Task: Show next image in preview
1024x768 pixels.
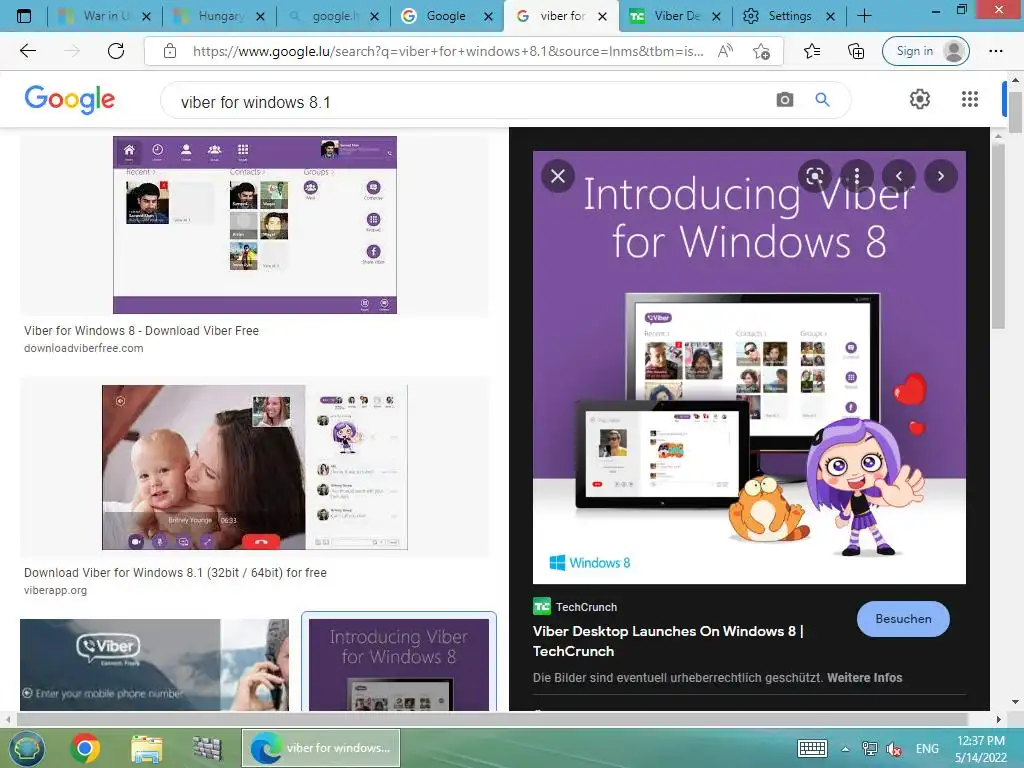Action: click(940, 176)
